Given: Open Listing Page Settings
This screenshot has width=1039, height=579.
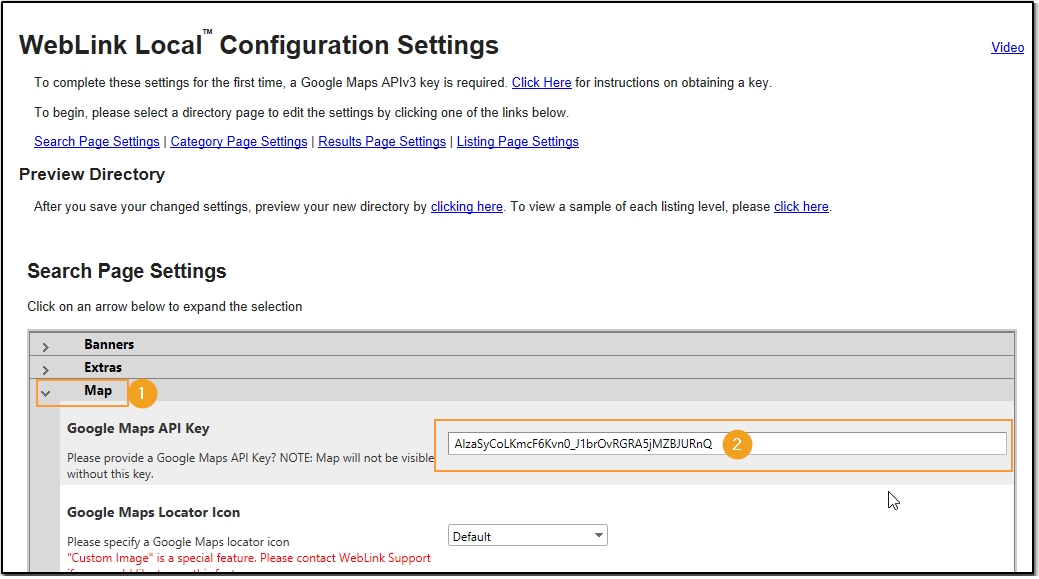Looking at the screenshot, I should tap(517, 141).
